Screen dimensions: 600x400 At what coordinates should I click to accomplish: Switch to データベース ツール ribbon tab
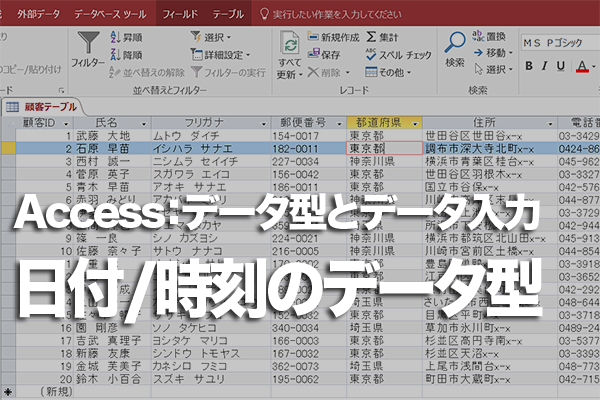click(x=110, y=14)
